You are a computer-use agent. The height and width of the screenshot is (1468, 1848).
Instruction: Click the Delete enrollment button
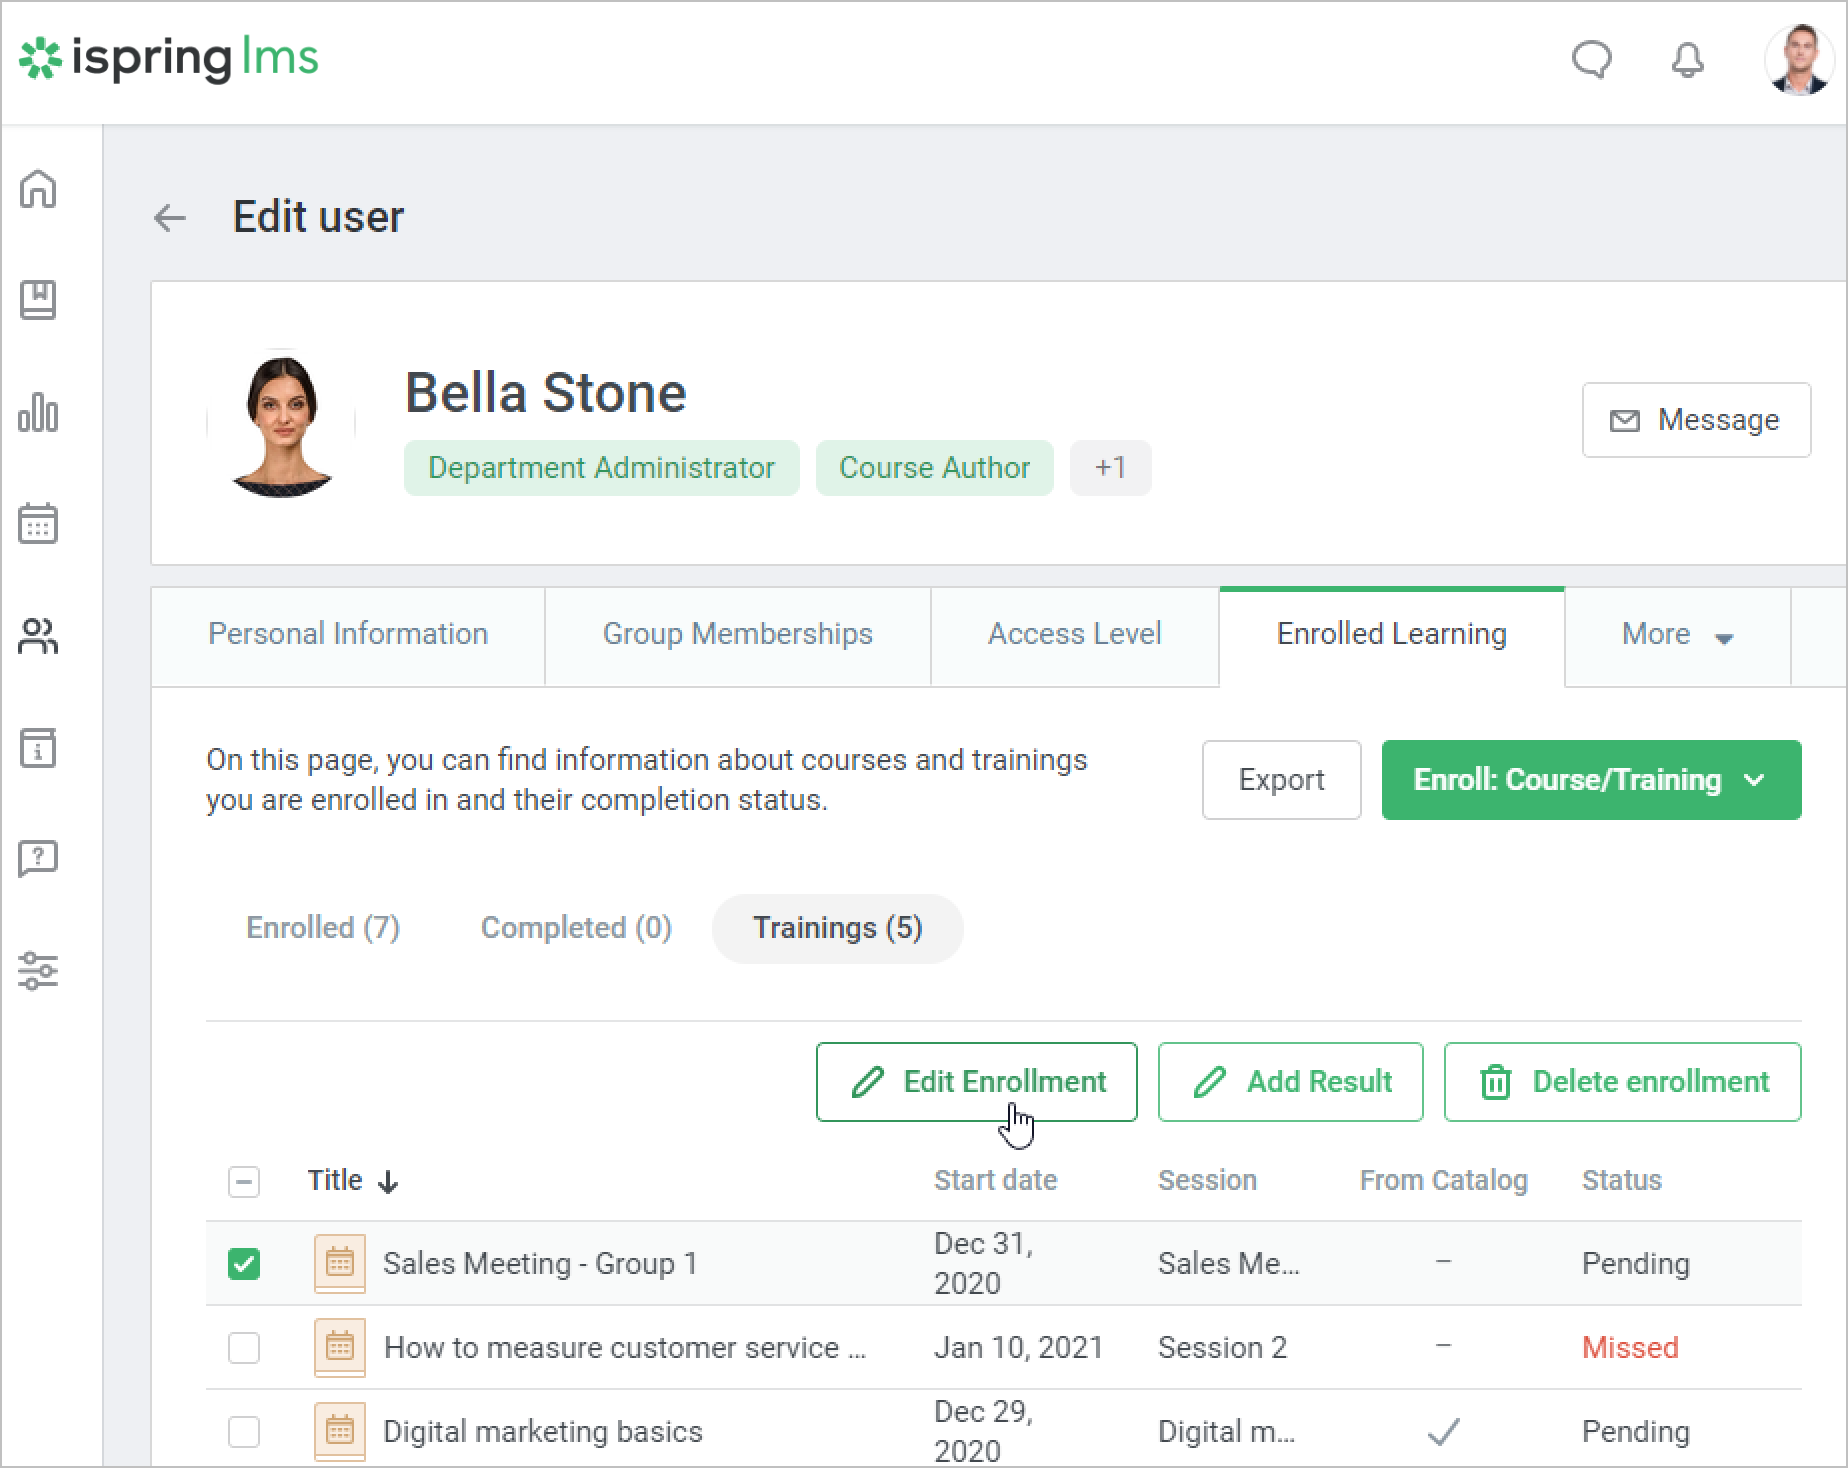tap(1622, 1082)
